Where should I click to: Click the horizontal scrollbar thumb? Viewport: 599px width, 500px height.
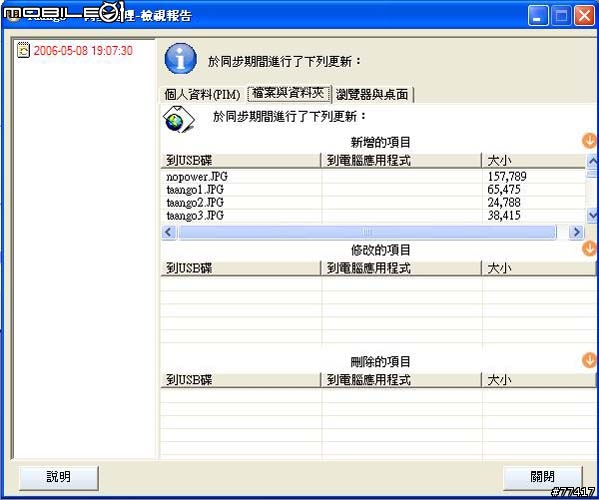tap(367, 232)
